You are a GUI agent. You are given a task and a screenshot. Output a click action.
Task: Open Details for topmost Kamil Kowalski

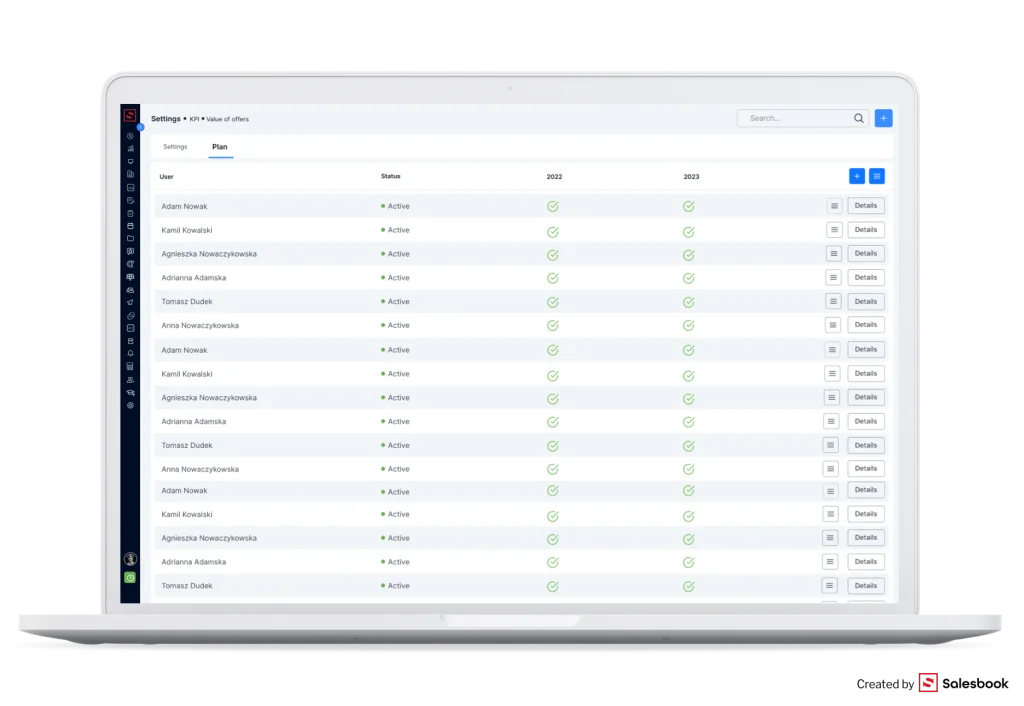[x=866, y=230]
